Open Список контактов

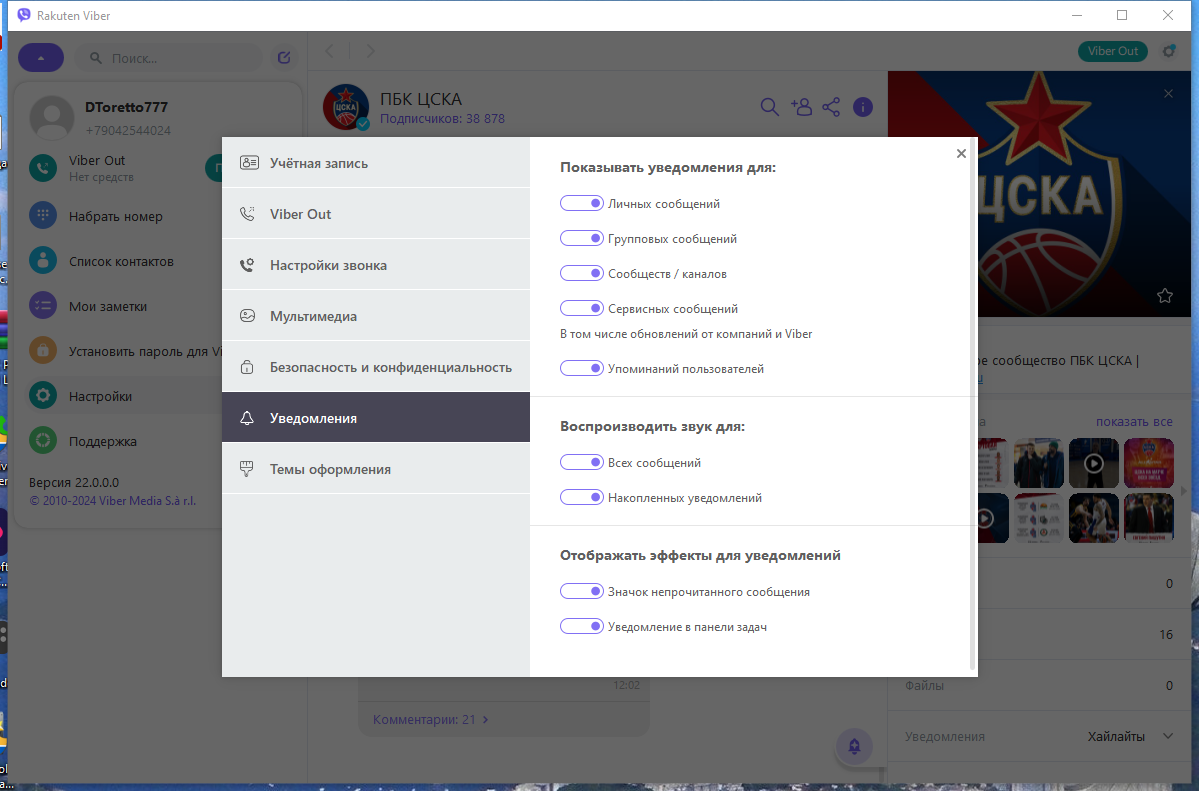coord(121,261)
